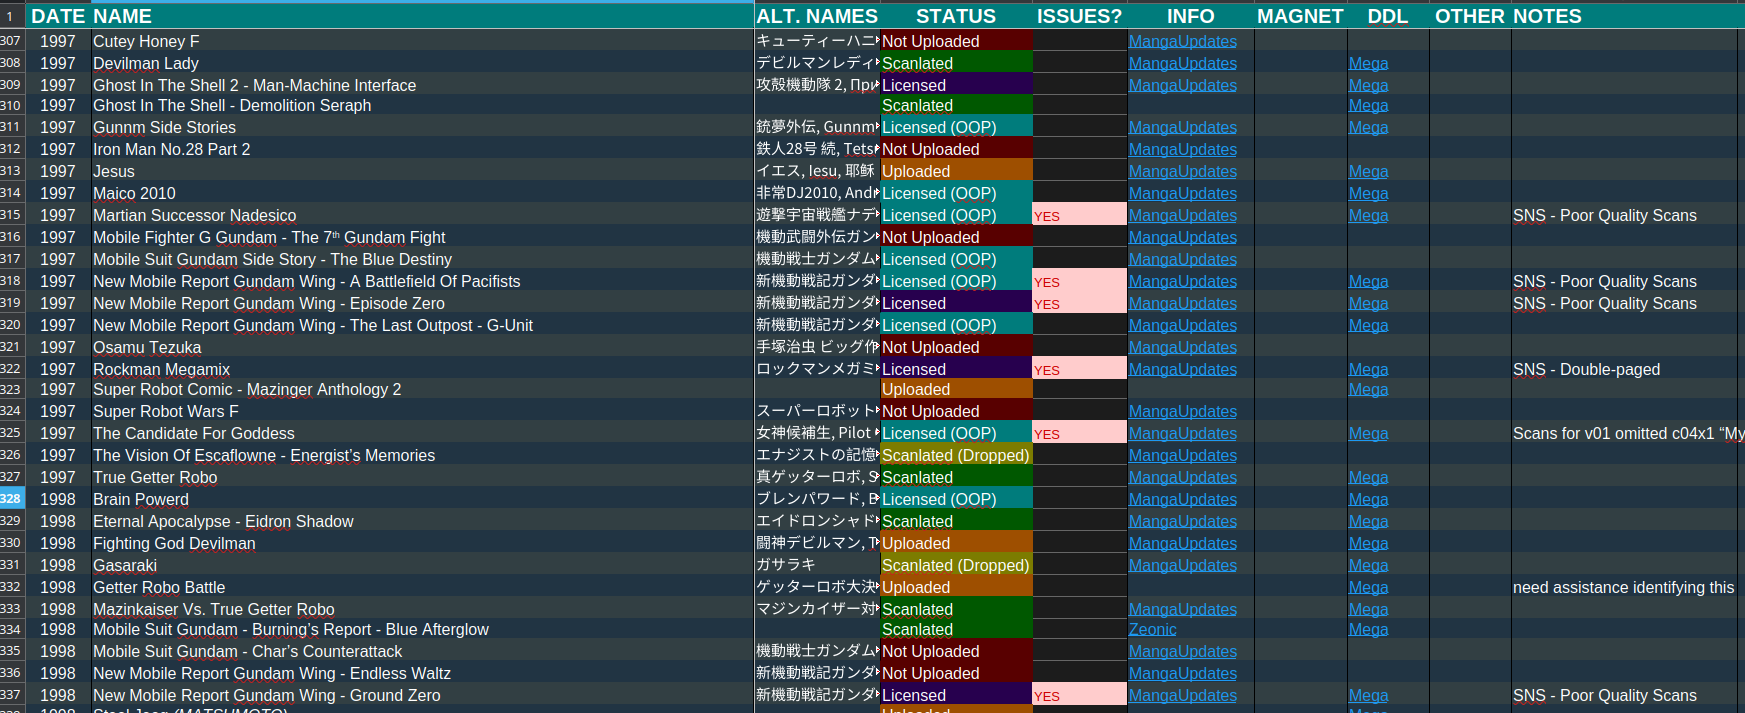Select the INFO header cell
The width and height of the screenshot is (1745, 713).
1190,16
